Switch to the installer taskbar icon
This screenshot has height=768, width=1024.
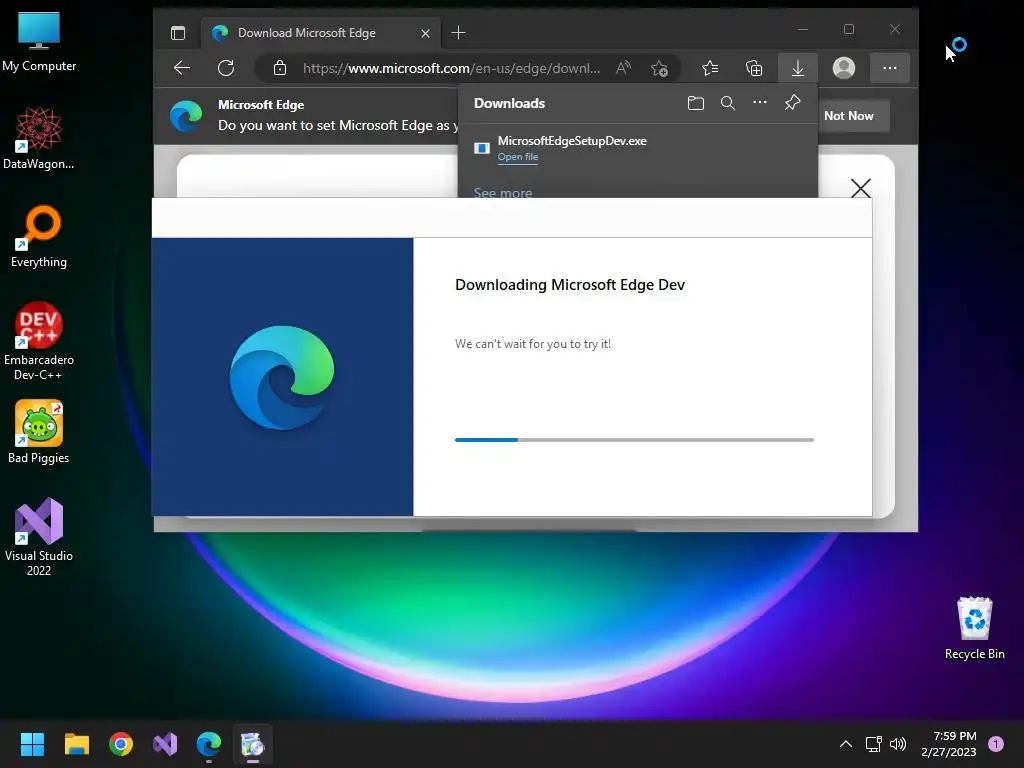pyautogui.click(x=253, y=744)
